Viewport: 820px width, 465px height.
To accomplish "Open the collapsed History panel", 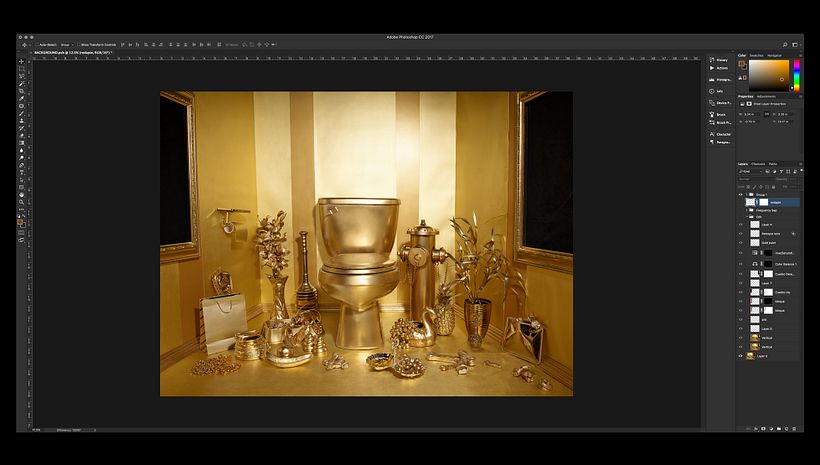I will [719, 60].
